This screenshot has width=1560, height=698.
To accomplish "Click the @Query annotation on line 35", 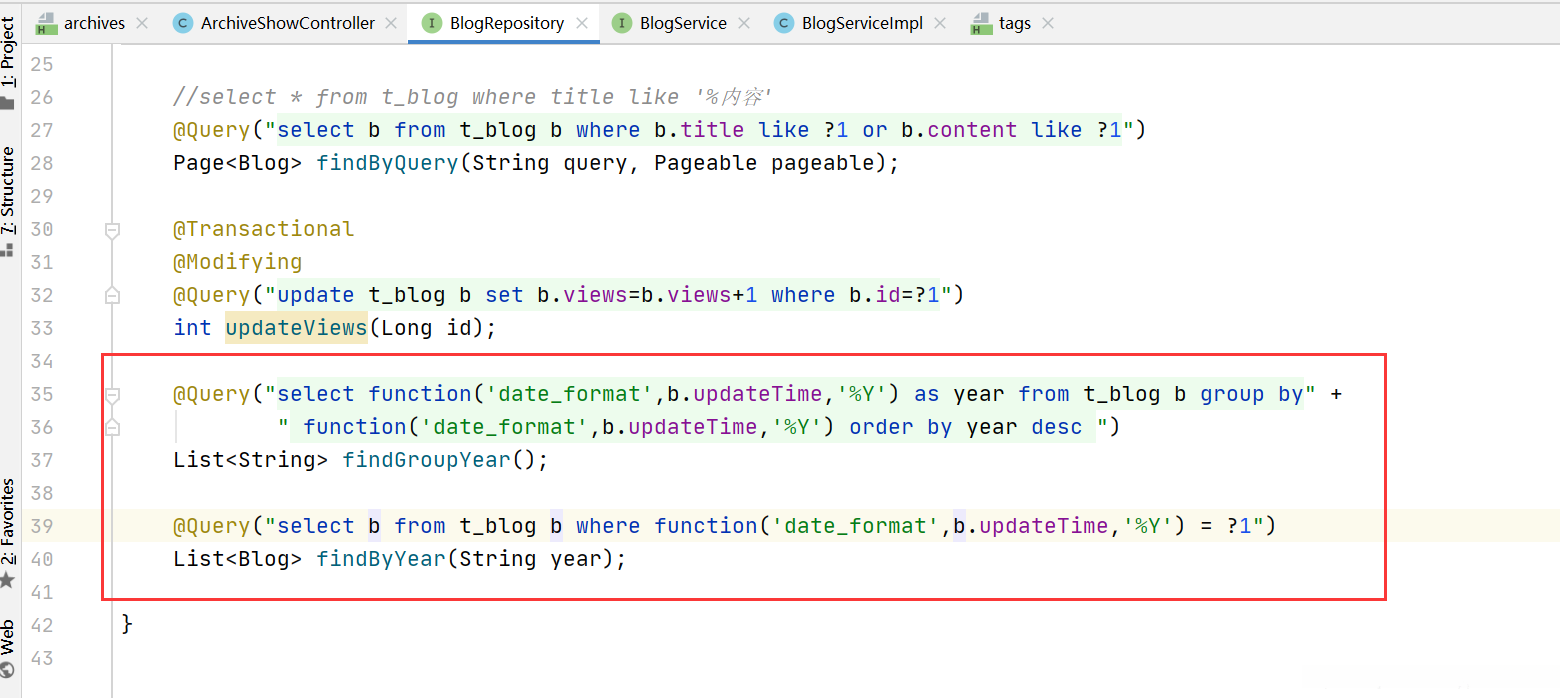I will point(212,394).
